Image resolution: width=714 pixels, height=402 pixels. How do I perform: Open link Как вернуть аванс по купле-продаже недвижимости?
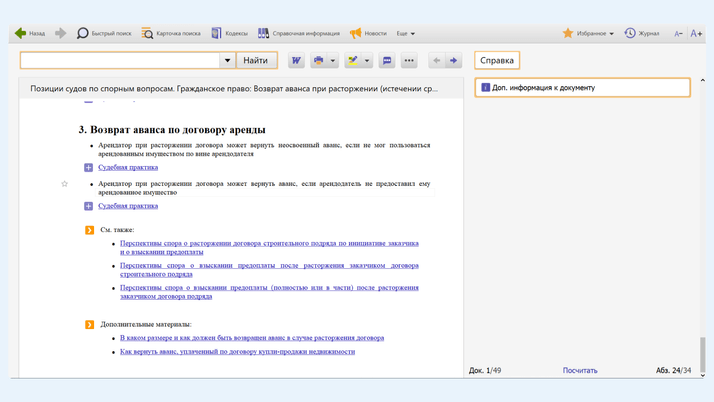[237, 352]
